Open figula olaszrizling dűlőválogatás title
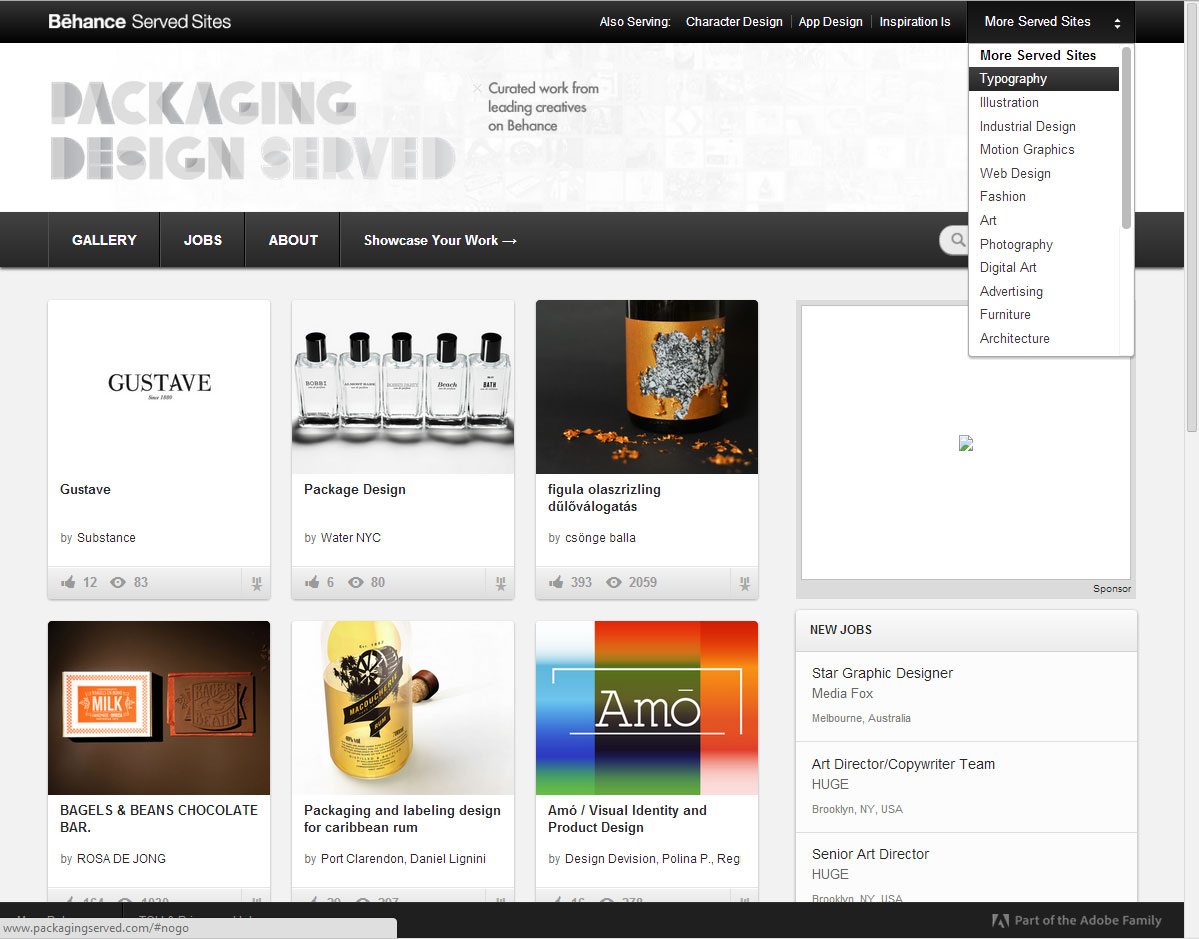1199x939 pixels. [604, 498]
